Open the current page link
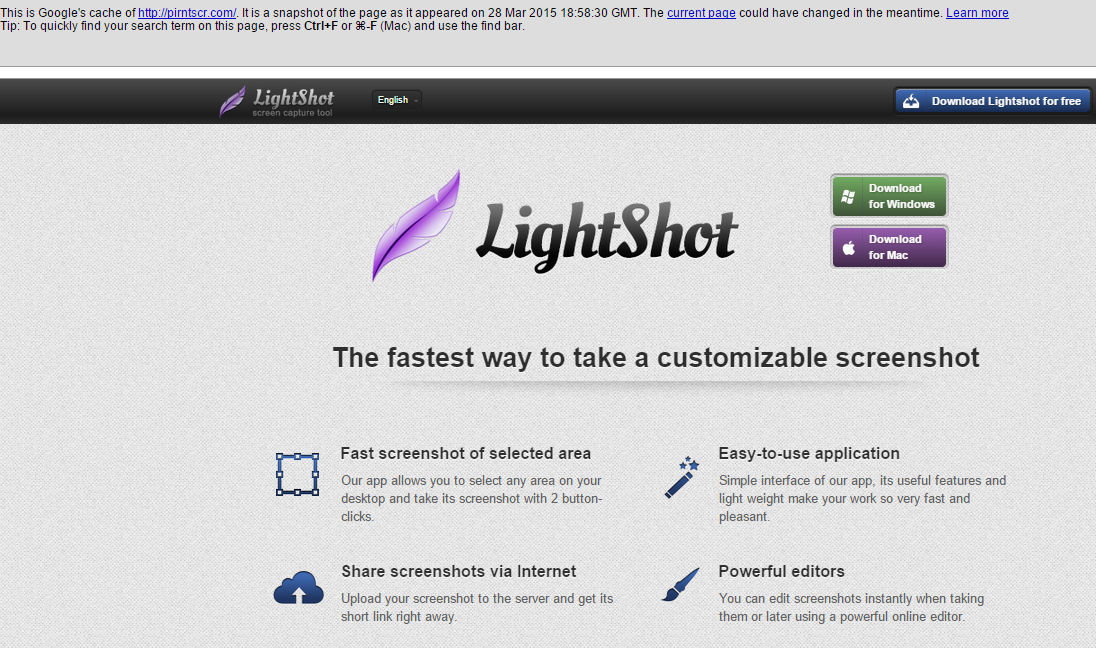Screen dimensions: 1096x648 coord(701,13)
